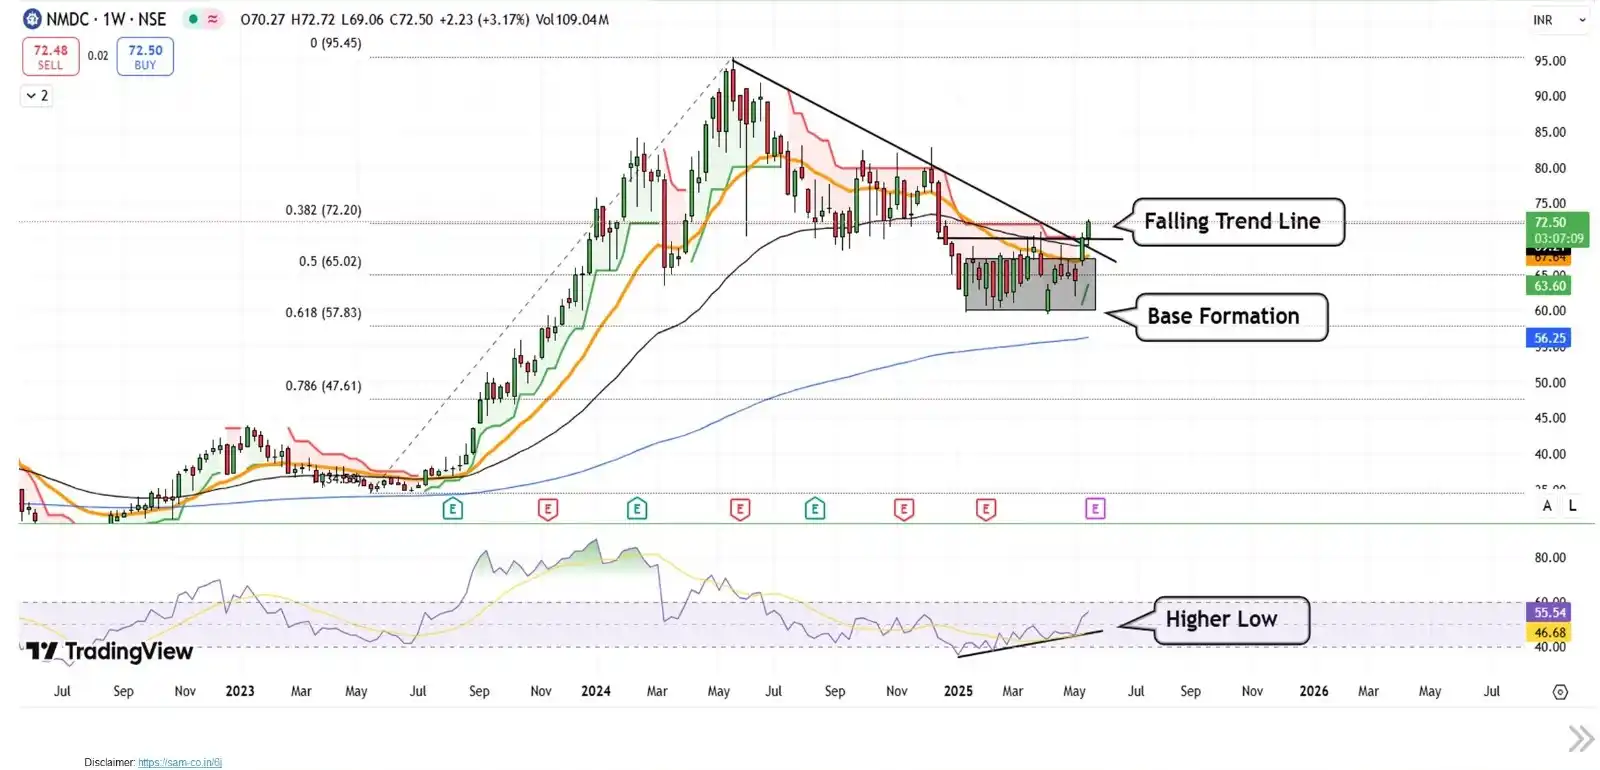Click the 2025 label on time axis
Viewport: 1600px width, 770px height.
point(958,691)
